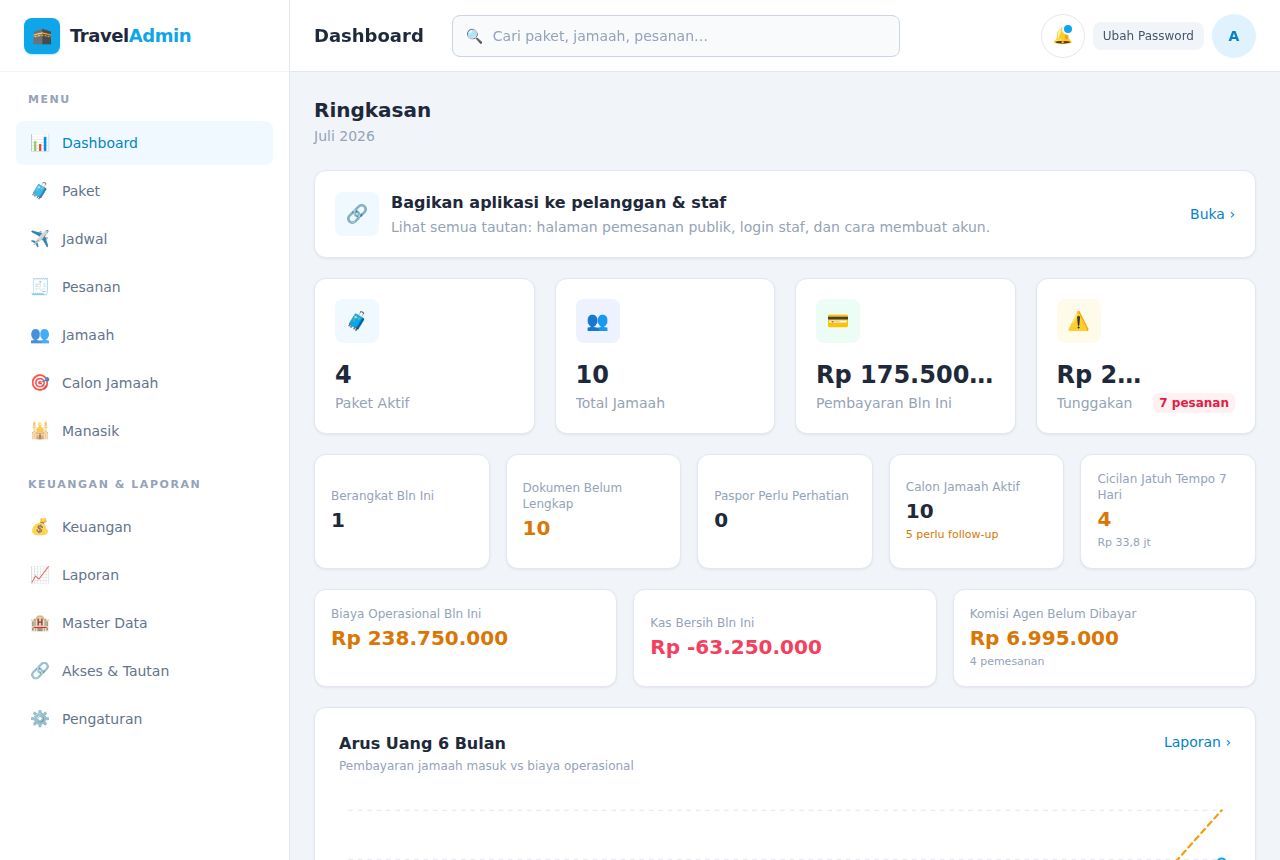Click the Laporan chart icon

click(40, 575)
